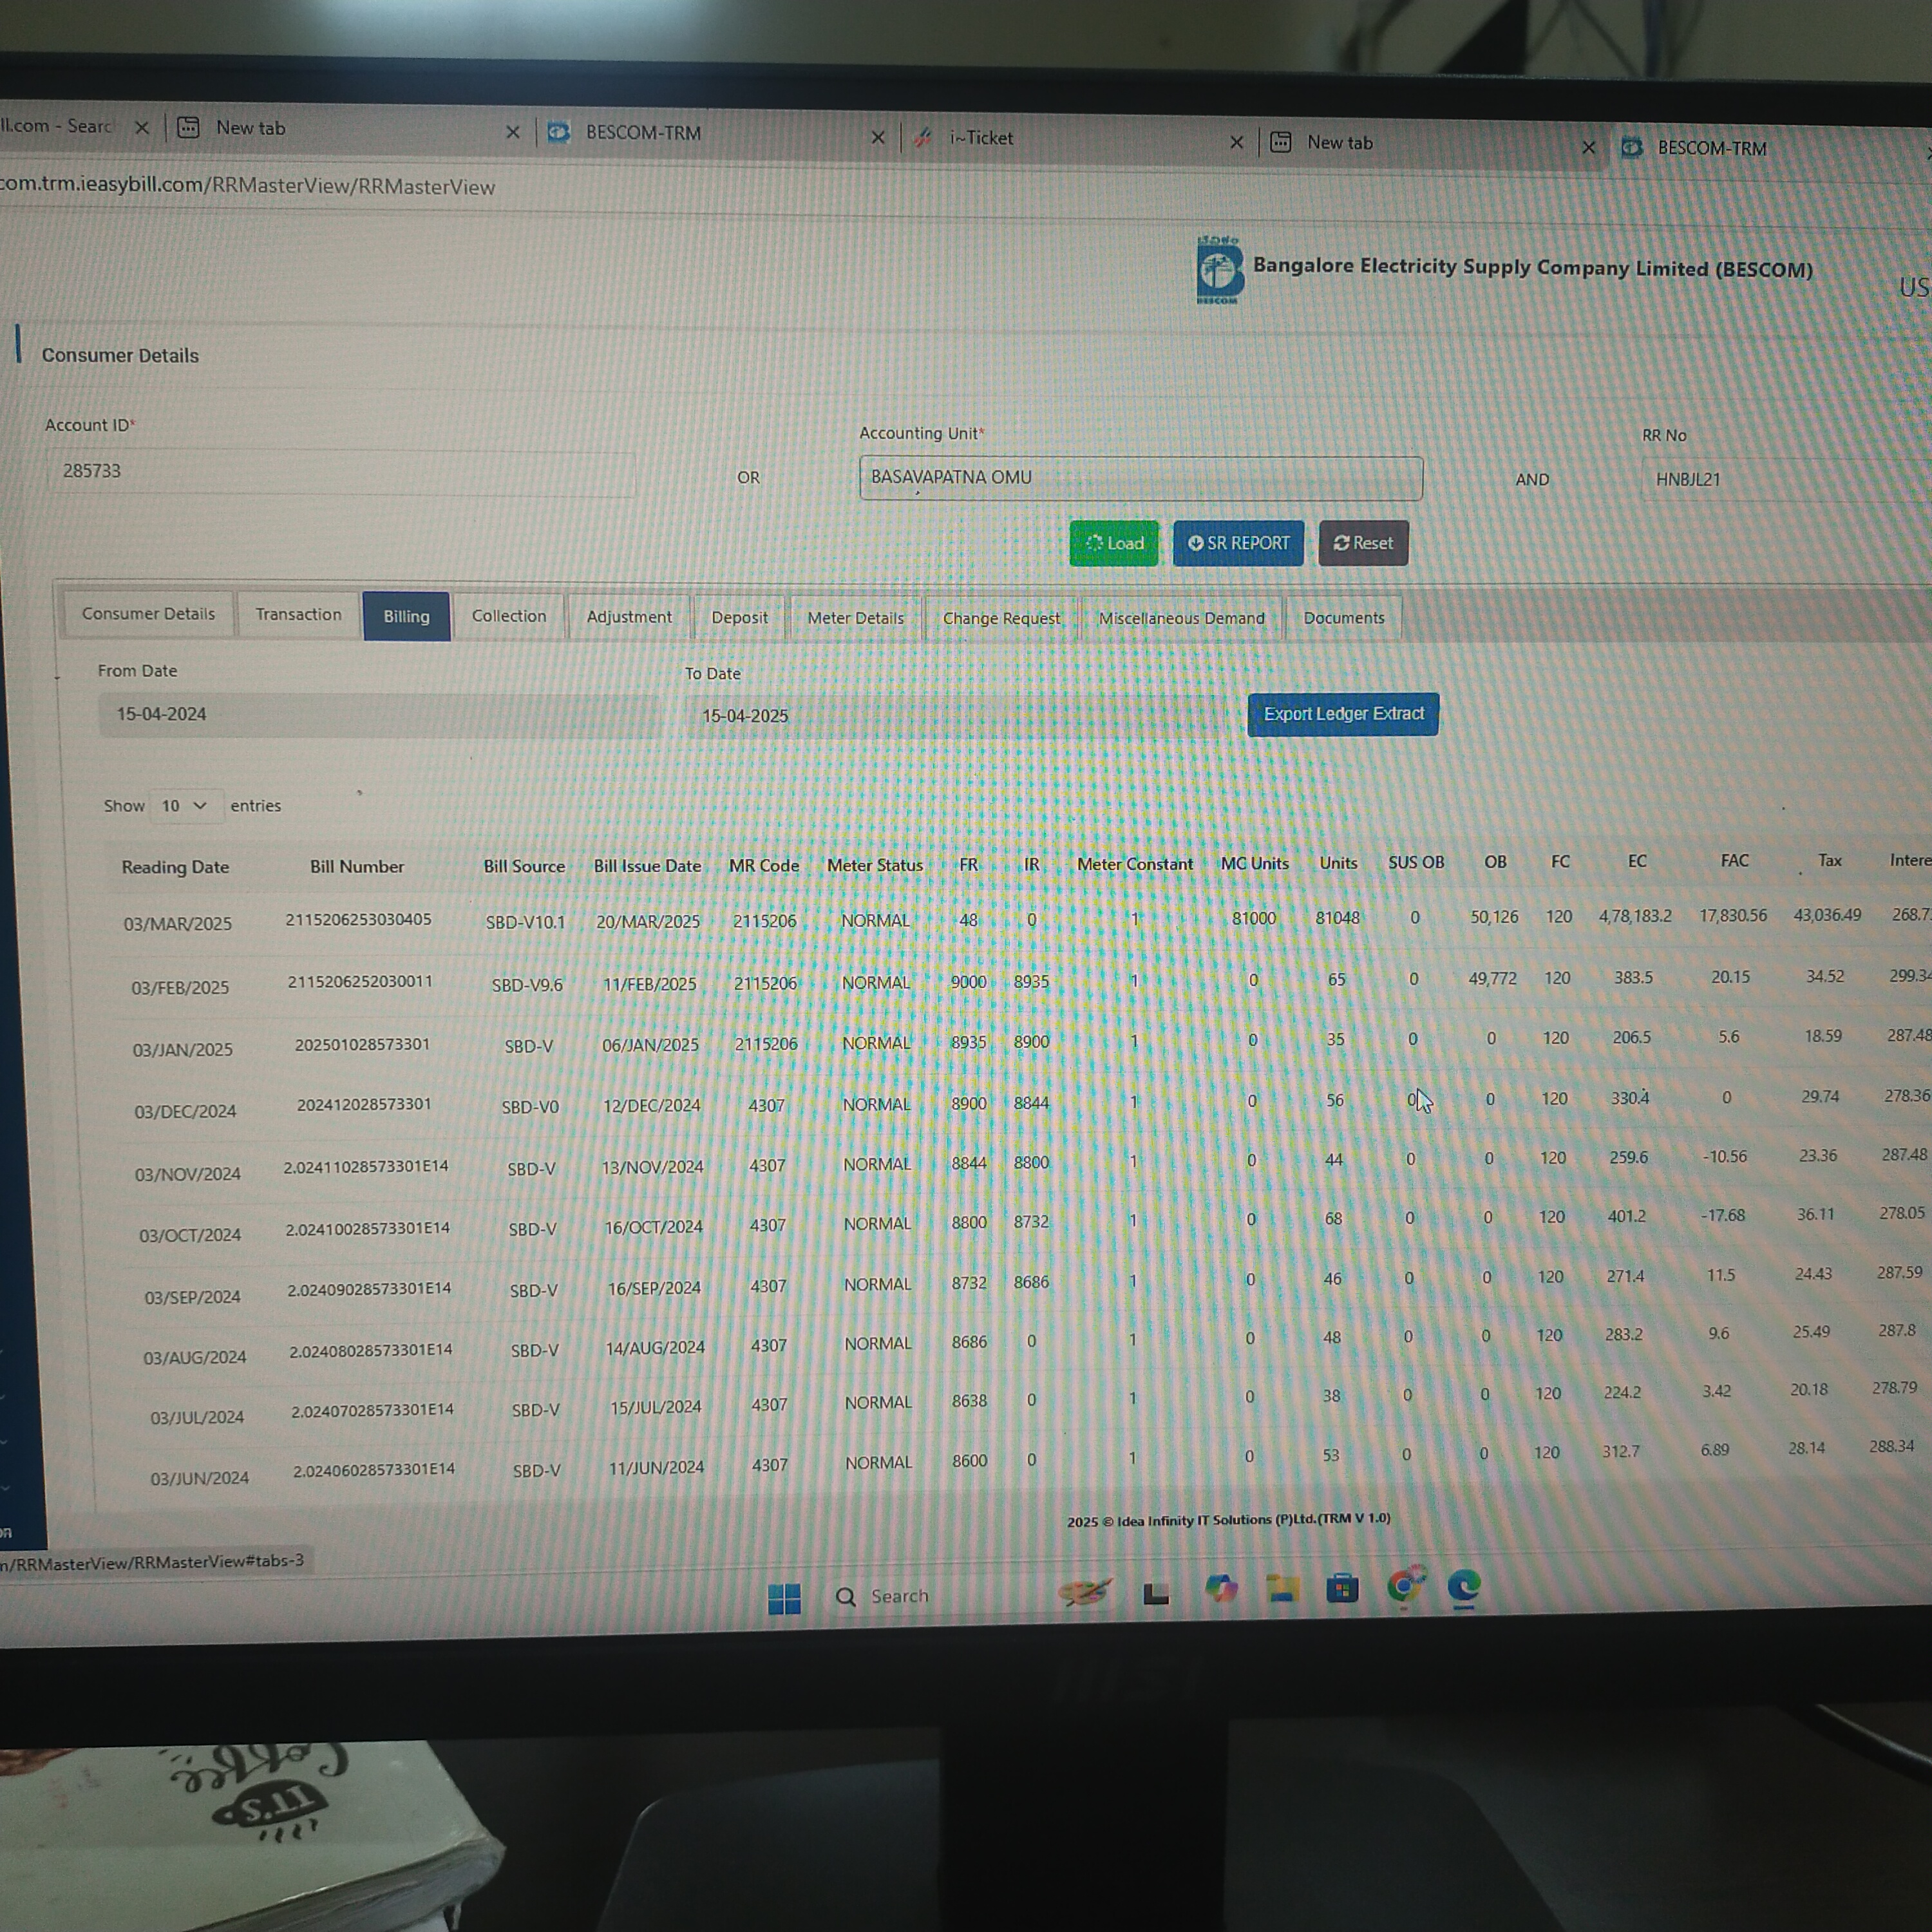The height and width of the screenshot is (1932, 1932).
Task: Click the EC amount 4,78,183.2
Action: (x=1635, y=916)
